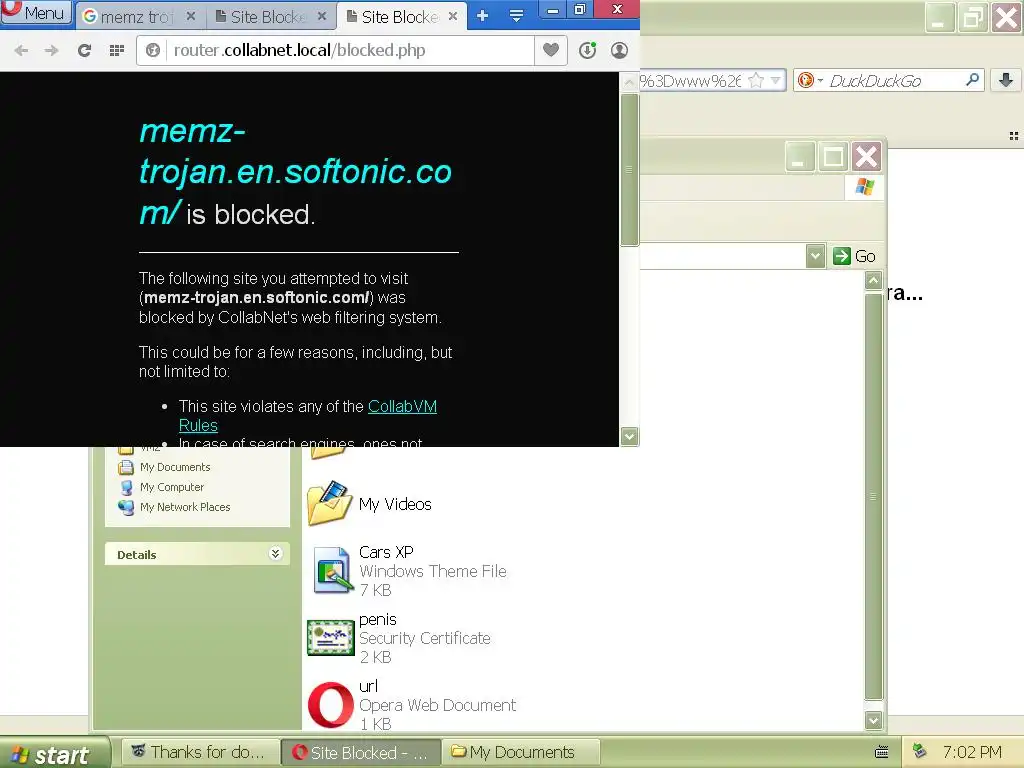Click the search magnifier icon
Screen dimensions: 1024x768
(972, 80)
